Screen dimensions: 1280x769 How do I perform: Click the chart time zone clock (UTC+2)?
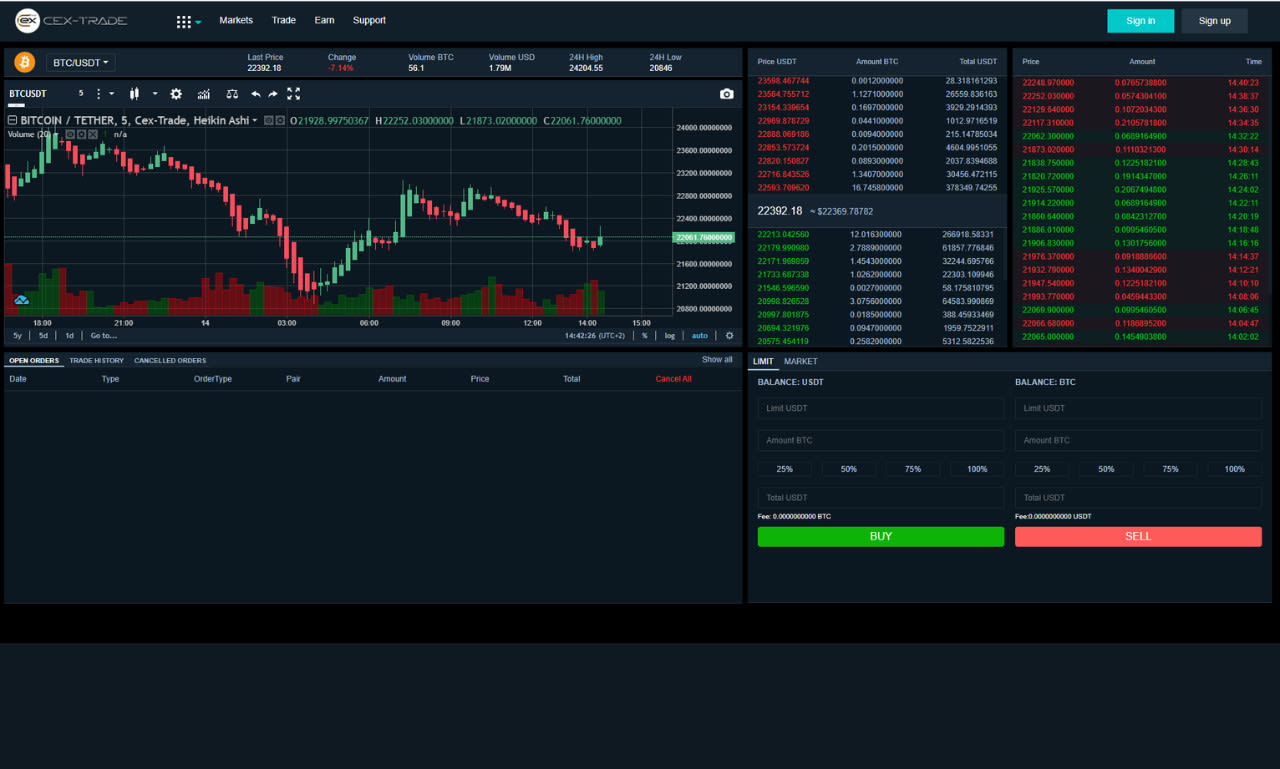[x=594, y=336]
